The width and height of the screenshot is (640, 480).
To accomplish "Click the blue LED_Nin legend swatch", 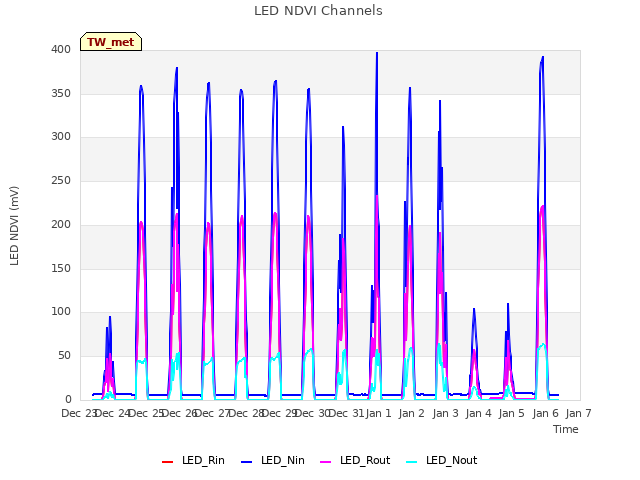I will coord(247,462).
